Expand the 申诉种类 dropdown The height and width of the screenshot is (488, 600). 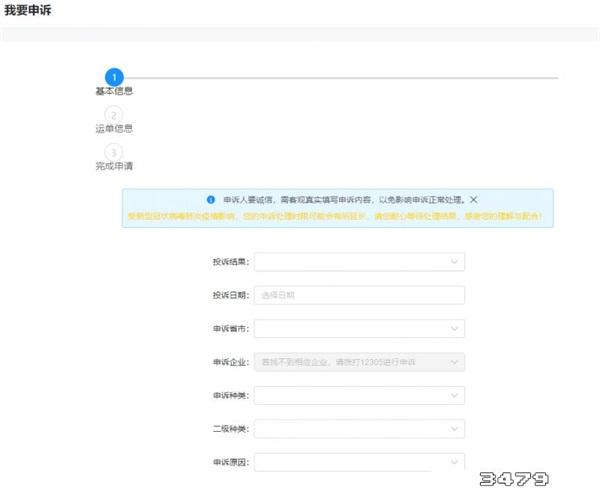(359, 395)
